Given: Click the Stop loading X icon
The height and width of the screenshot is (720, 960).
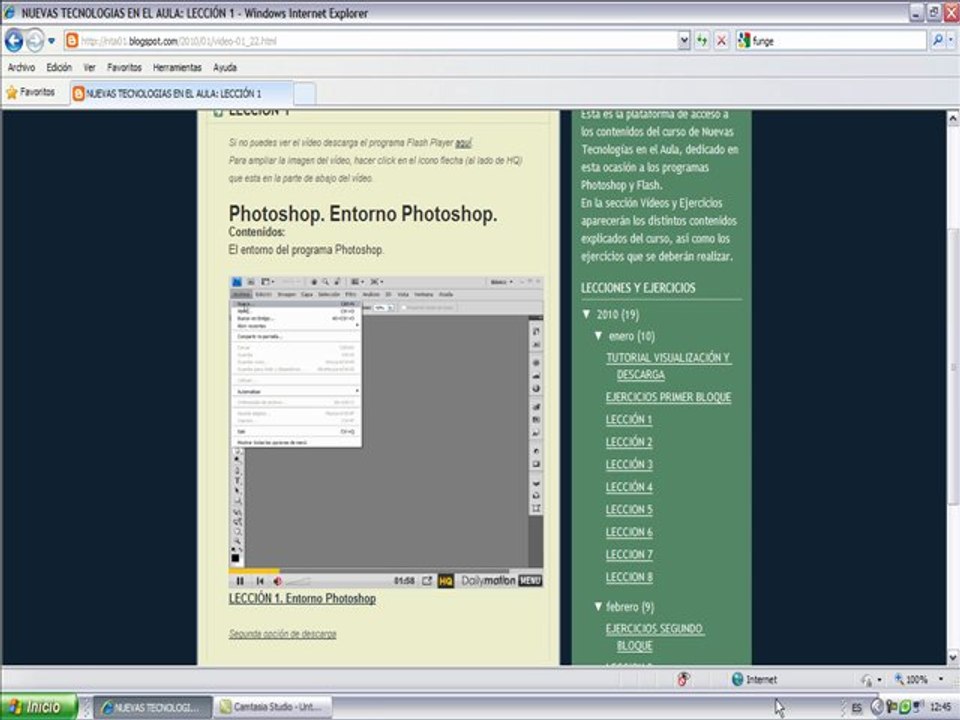Looking at the screenshot, I should click(x=722, y=41).
